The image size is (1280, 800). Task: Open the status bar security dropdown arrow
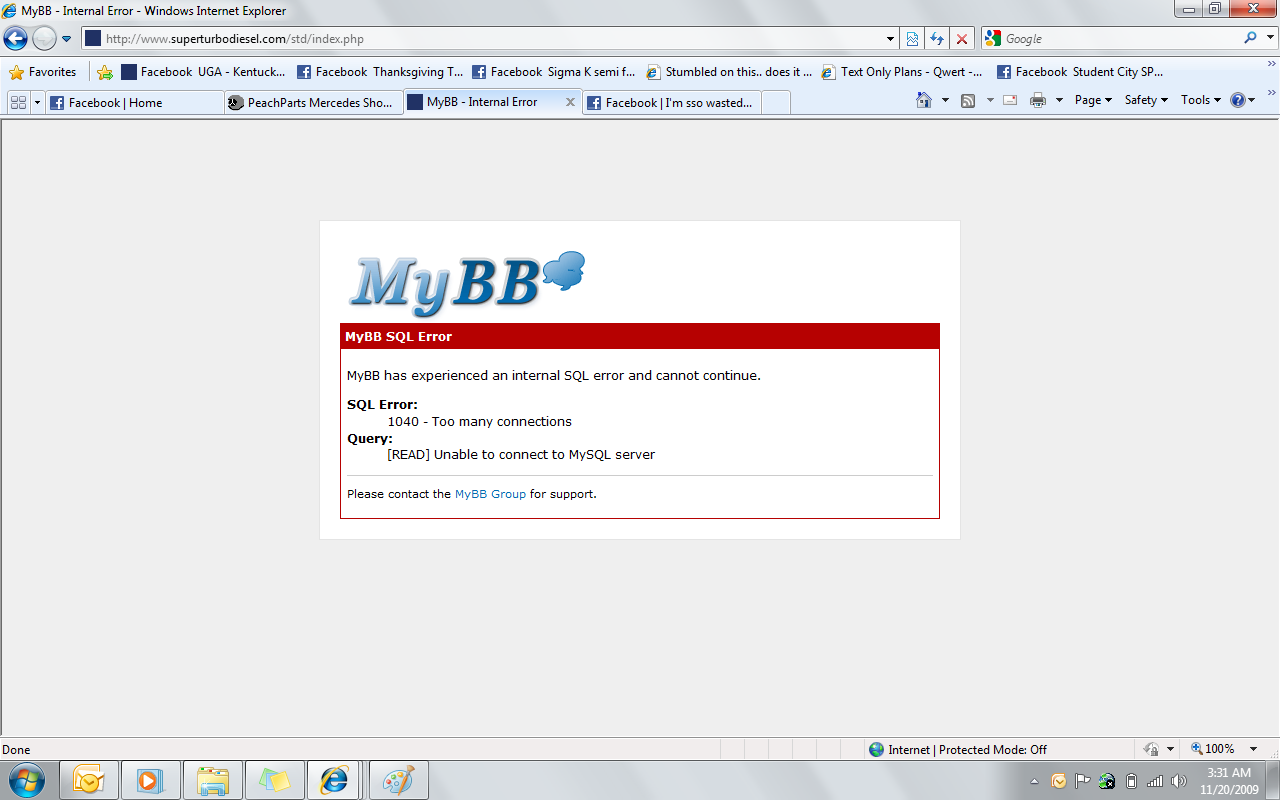tap(1170, 749)
